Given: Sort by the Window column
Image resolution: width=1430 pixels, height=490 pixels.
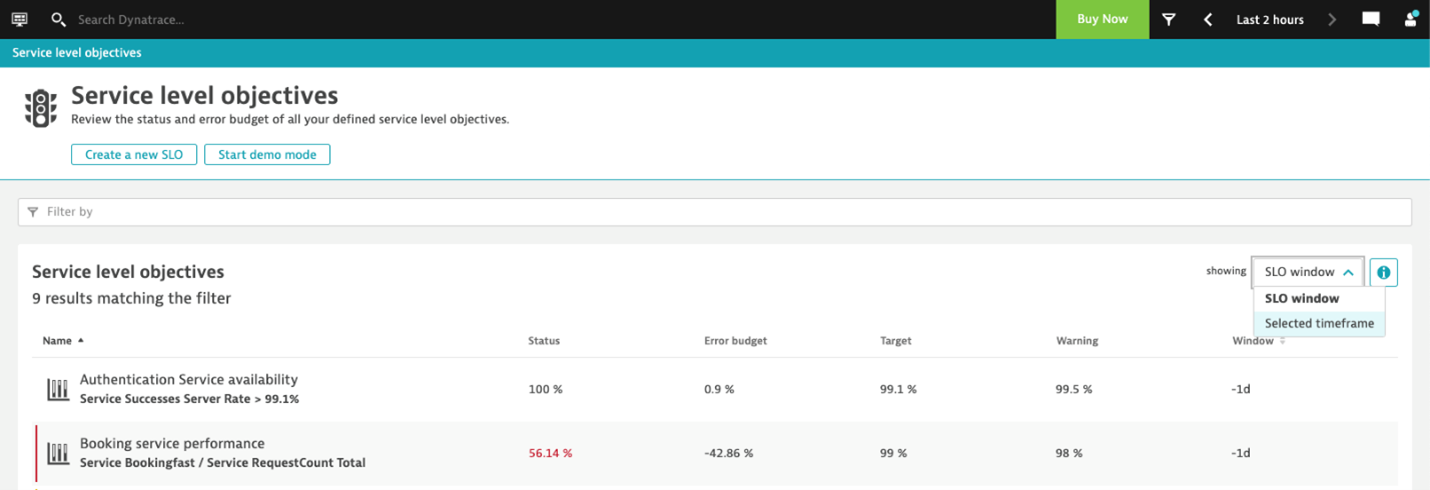Looking at the screenshot, I should tap(1258, 341).
